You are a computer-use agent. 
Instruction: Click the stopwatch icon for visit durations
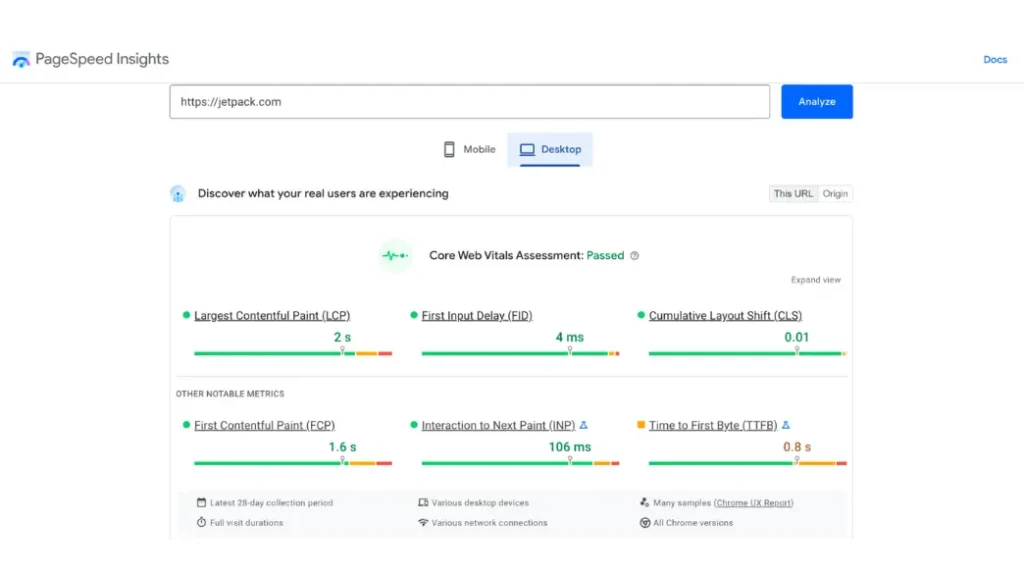click(x=201, y=522)
